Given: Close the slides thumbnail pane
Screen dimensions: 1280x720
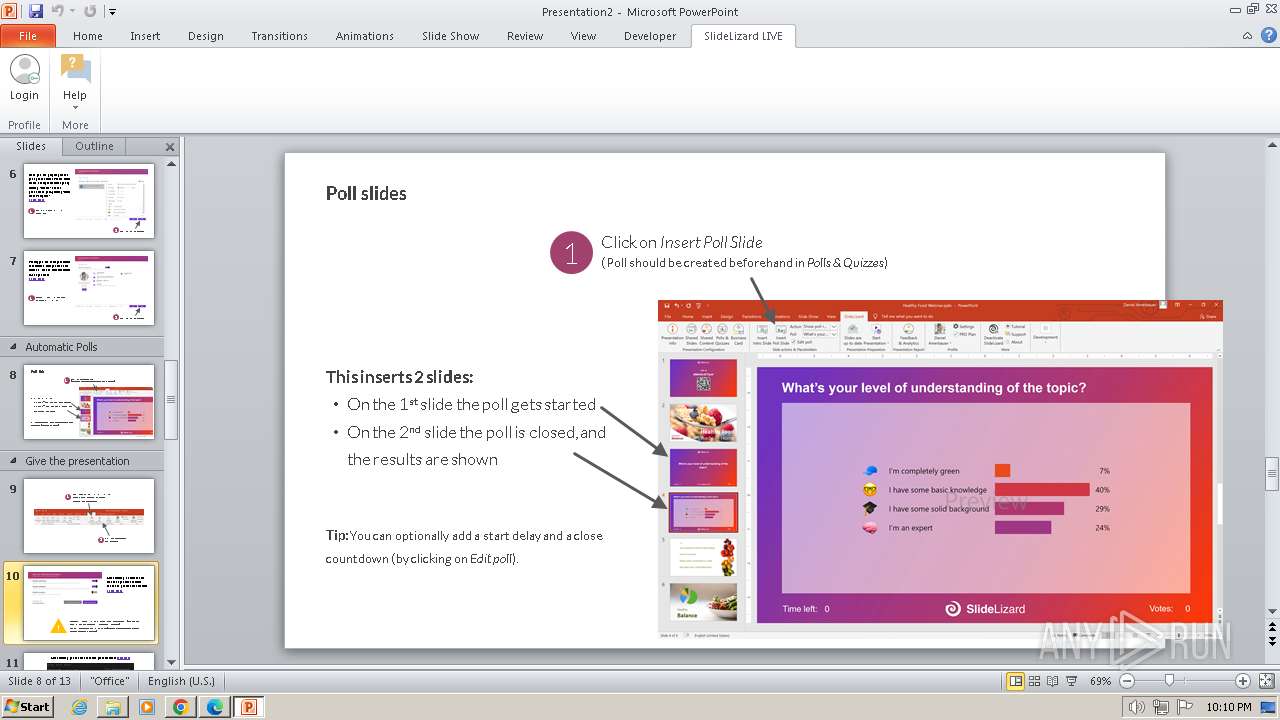Looking at the screenshot, I should pos(170,147).
